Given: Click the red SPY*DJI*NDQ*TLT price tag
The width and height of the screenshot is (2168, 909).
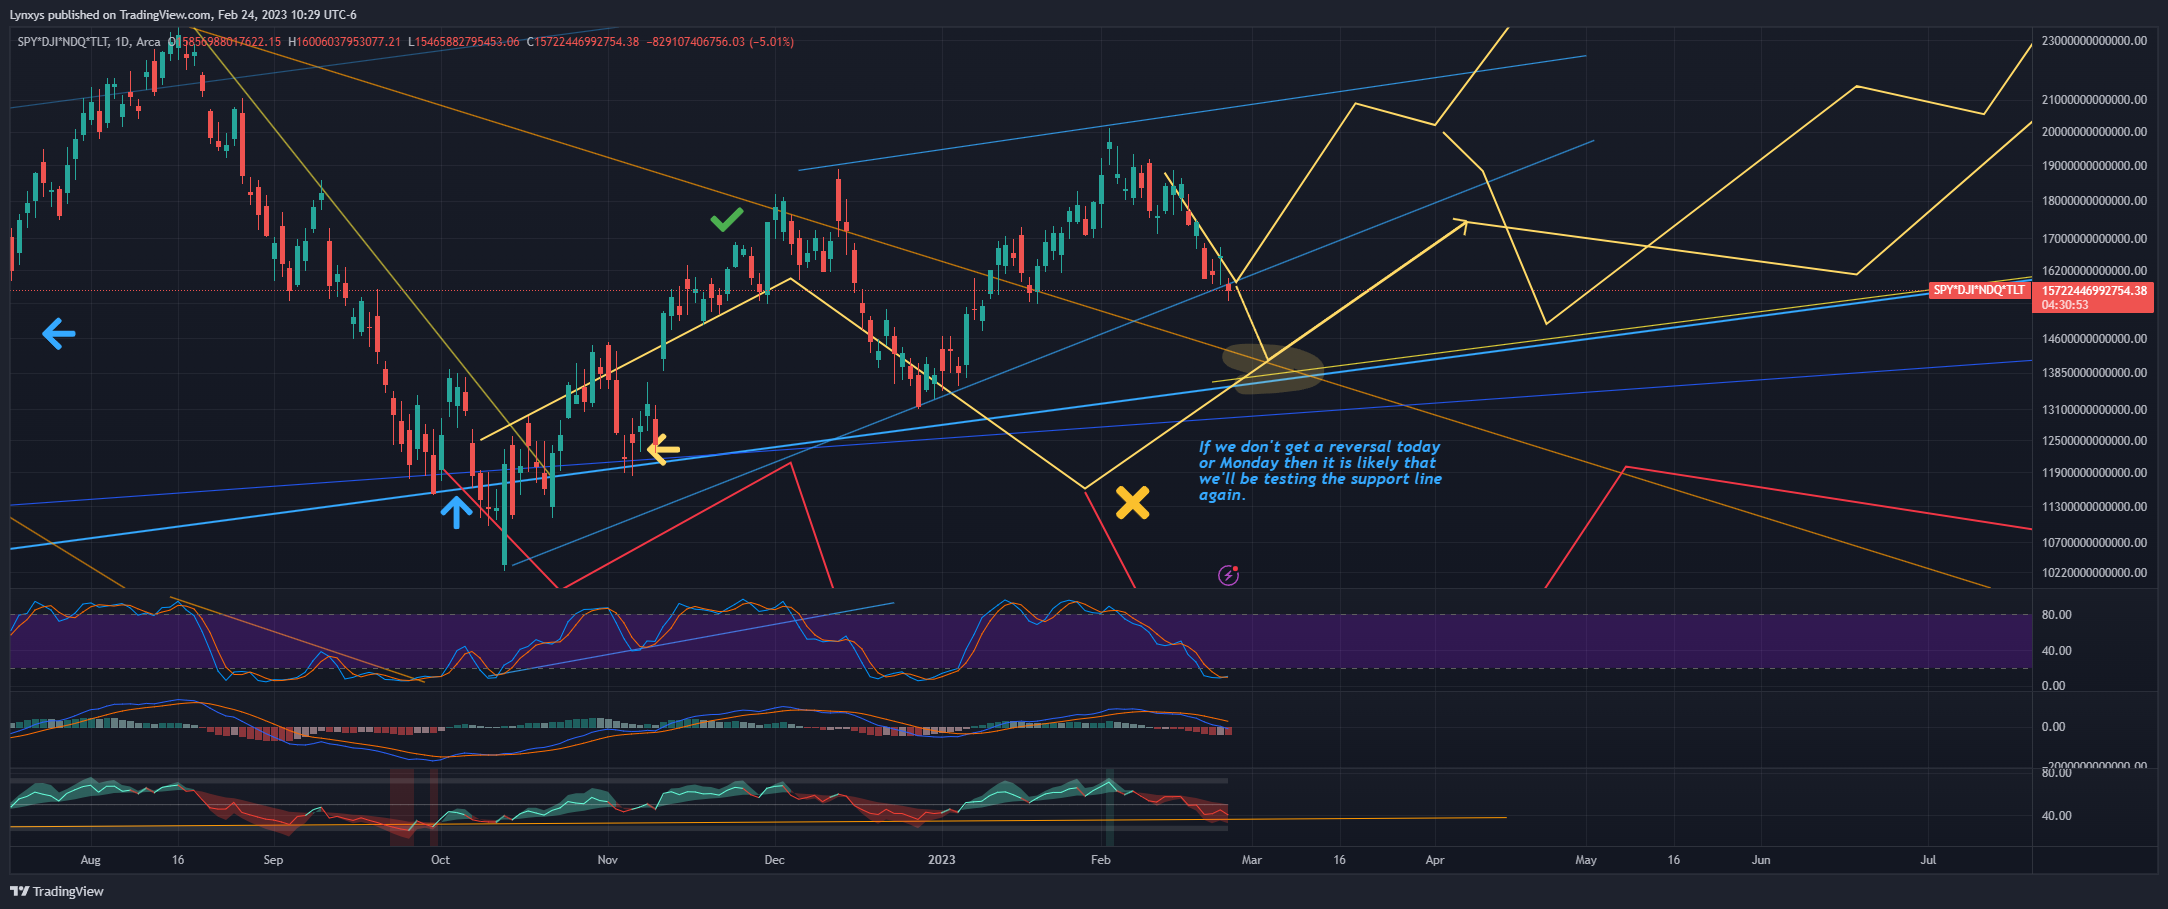Looking at the screenshot, I should (1978, 290).
